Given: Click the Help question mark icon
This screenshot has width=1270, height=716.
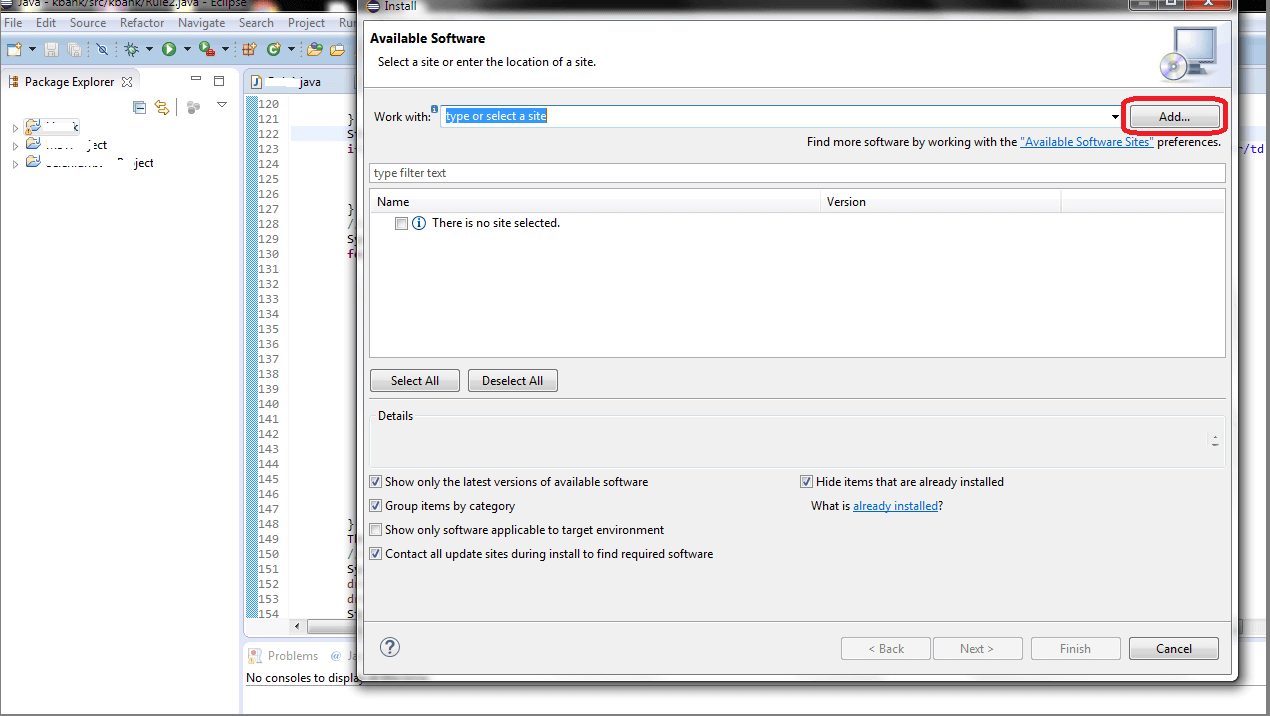Looking at the screenshot, I should click(x=390, y=647).
